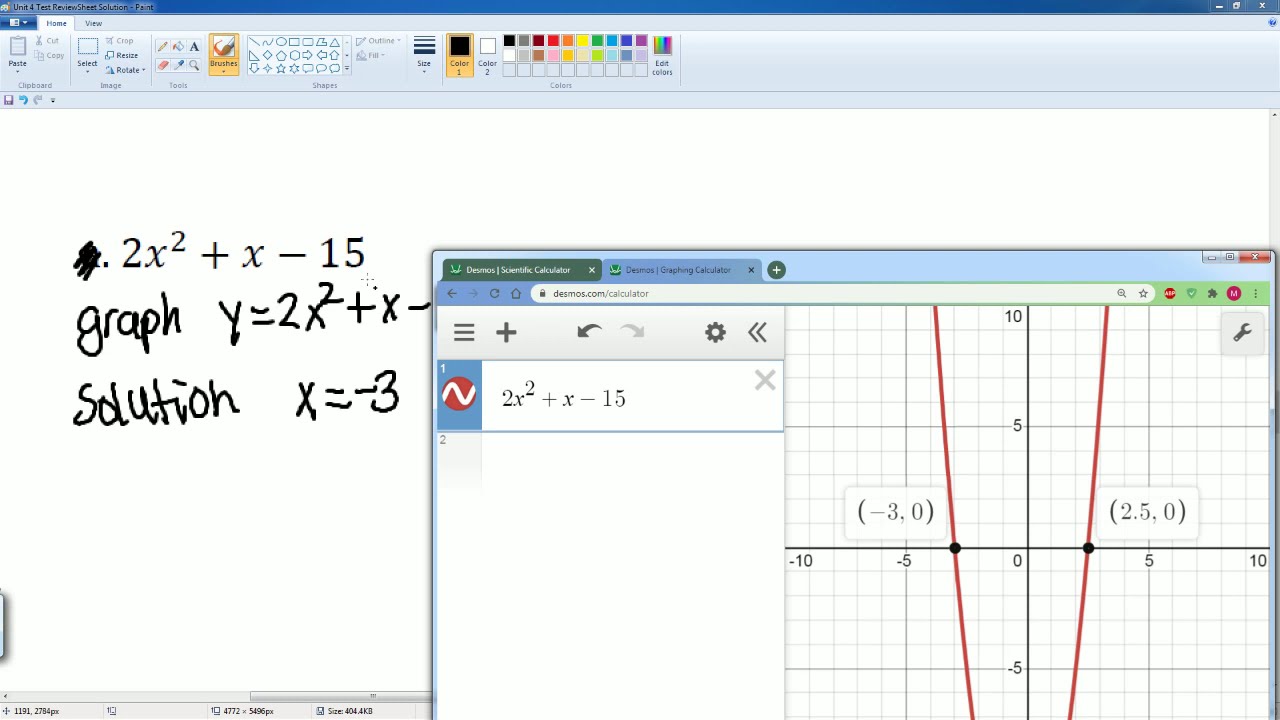Delete expression 1 with the X
The image size is (1280, 720).
[765, 380]
